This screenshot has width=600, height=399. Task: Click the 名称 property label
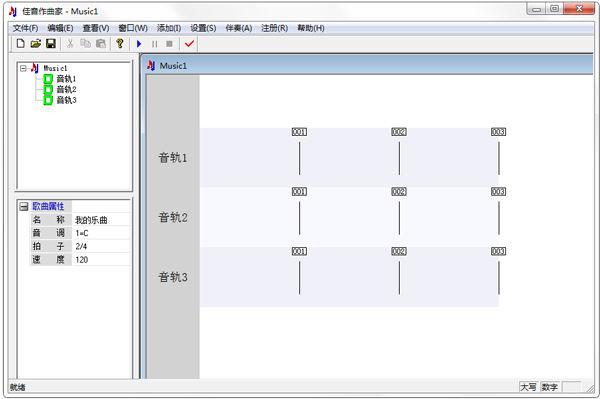click(x=48, y=220)
